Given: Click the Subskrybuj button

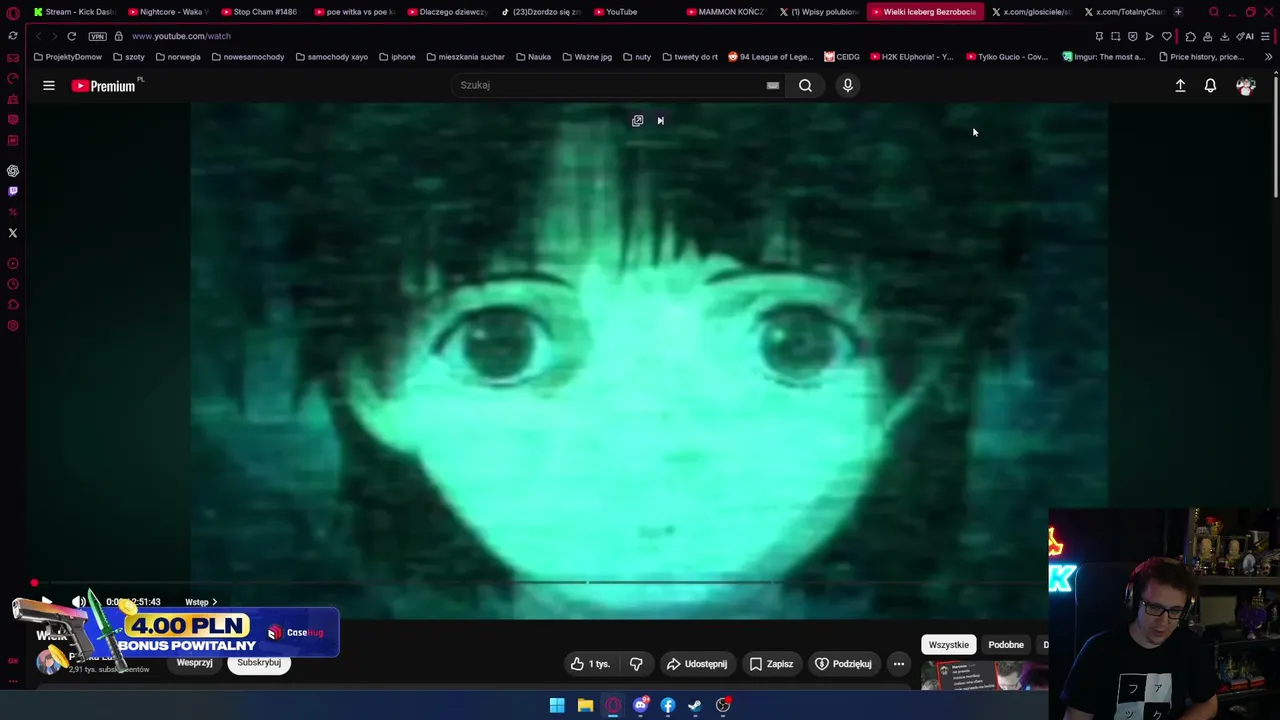Looking at the screenshot, I should pos(259,663).
